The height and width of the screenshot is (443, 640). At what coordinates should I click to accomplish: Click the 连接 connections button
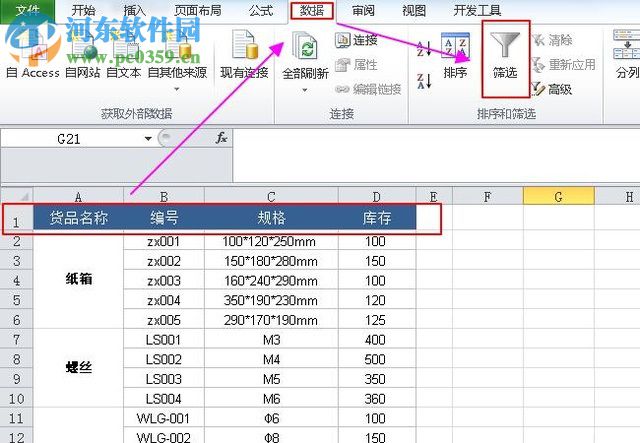(x=356, y=40)
